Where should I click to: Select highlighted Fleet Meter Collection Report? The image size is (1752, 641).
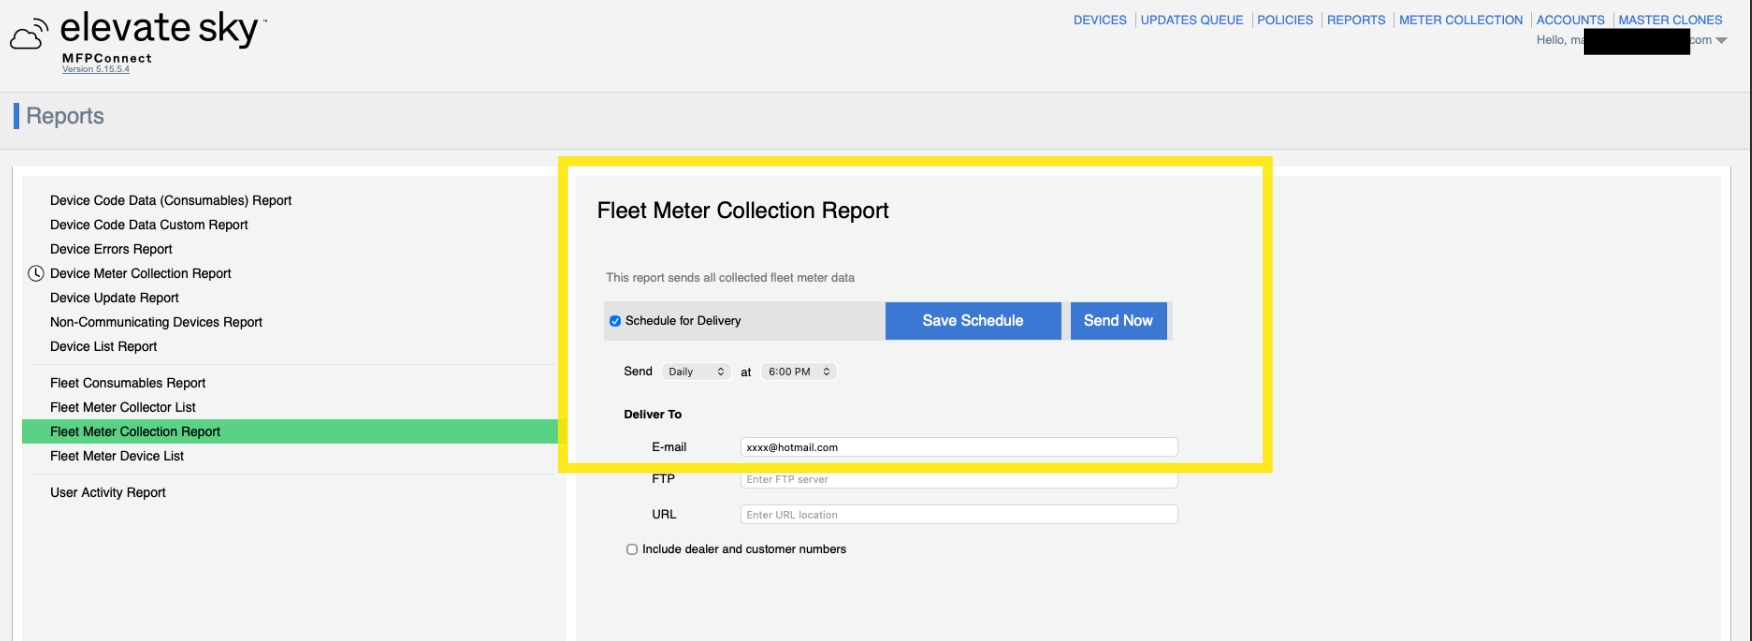[290, 431]
